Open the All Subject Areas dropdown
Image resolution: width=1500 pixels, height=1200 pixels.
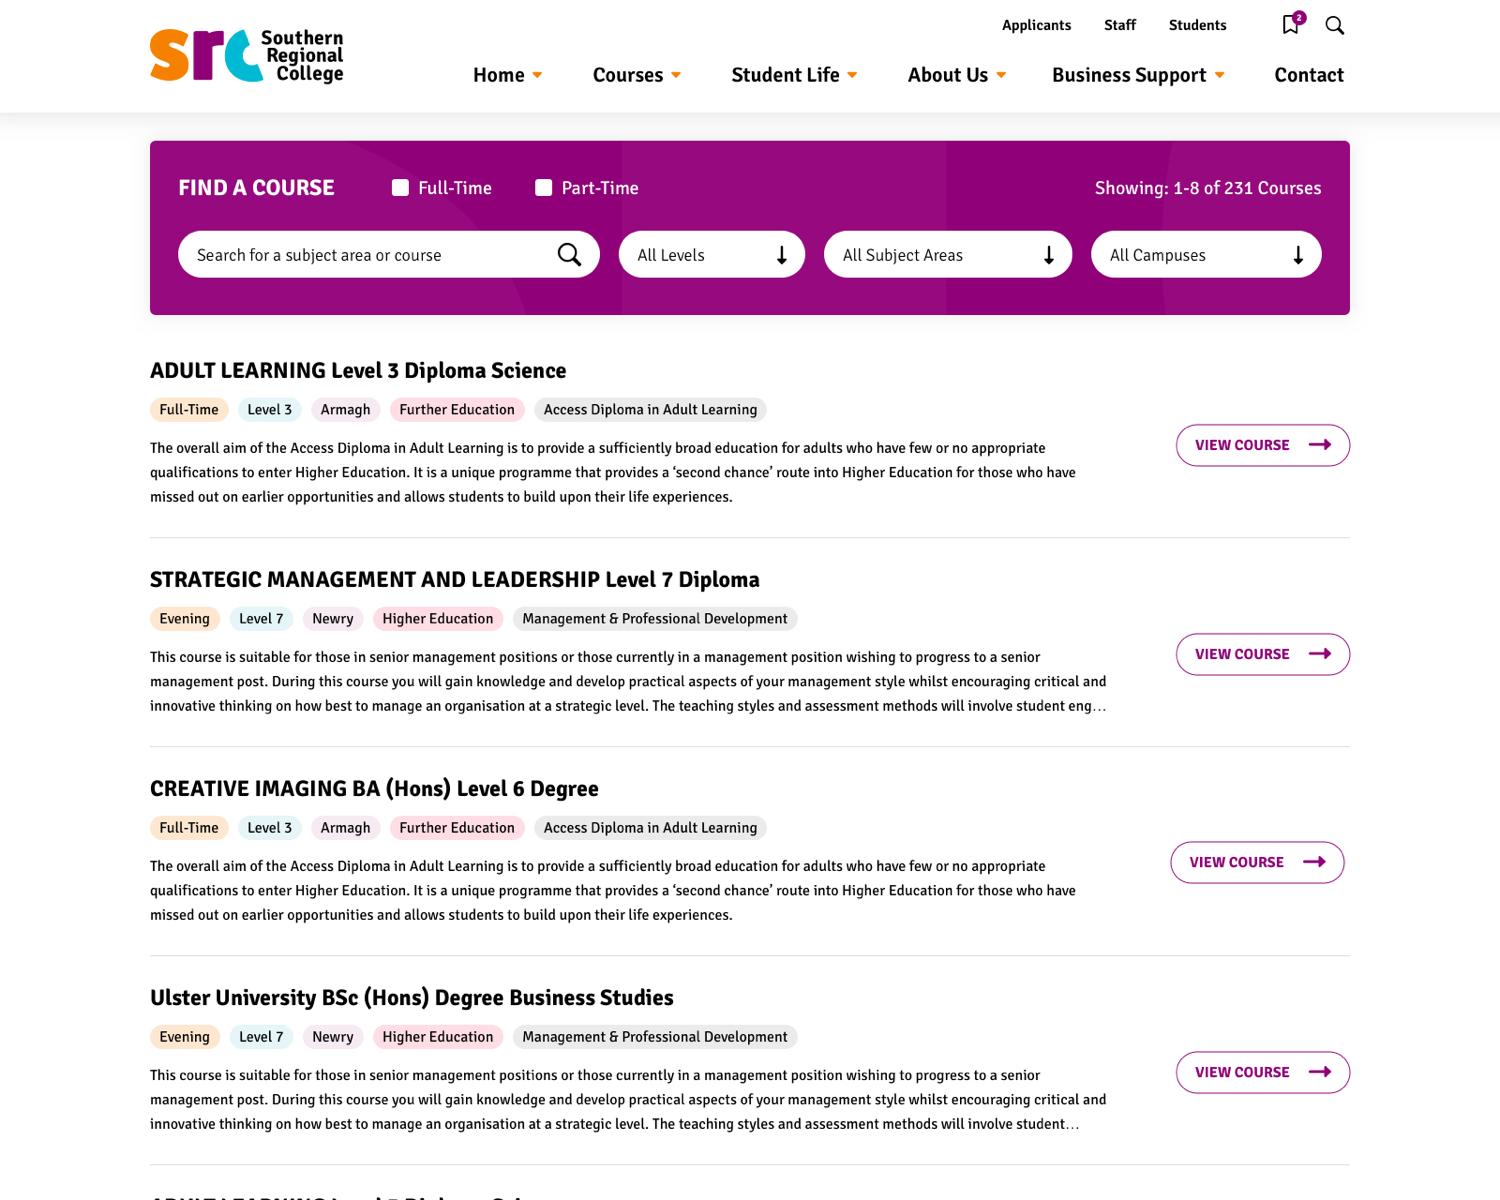[948, 254]
